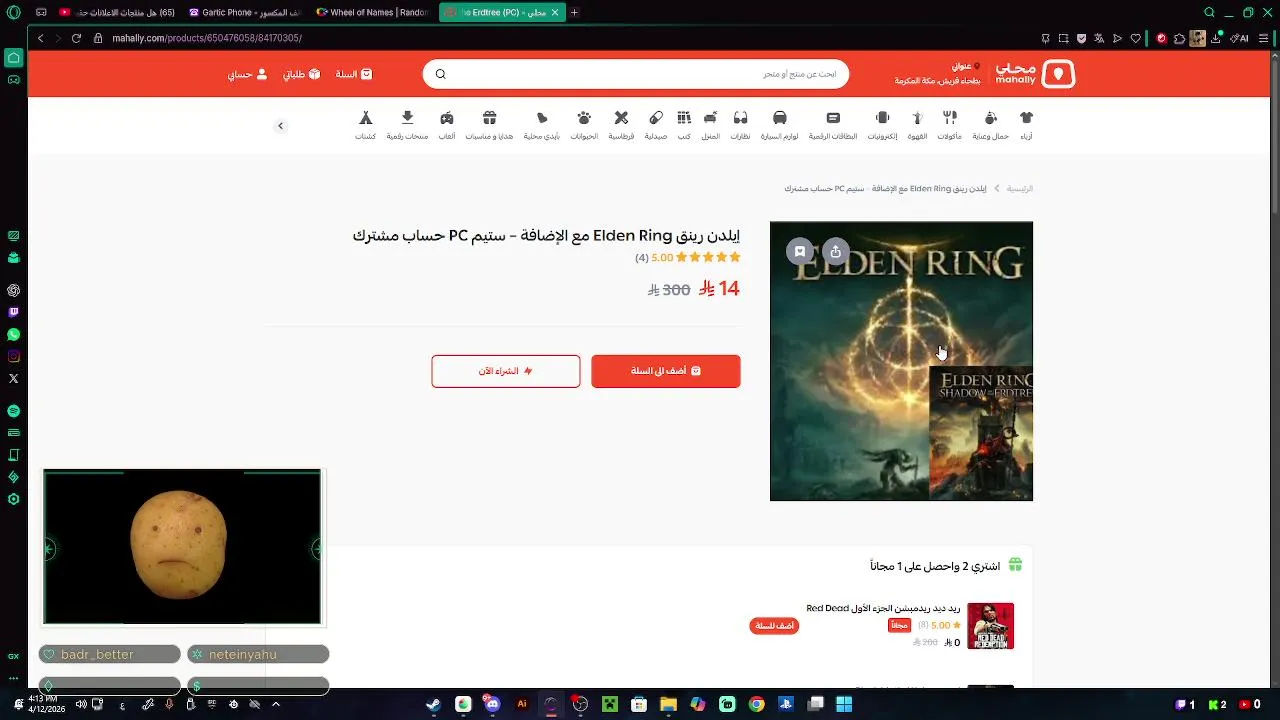Open ChatGPT in the Opera sidebar
The width and height of the screenshot is (1280, 720).
[13, 290]
